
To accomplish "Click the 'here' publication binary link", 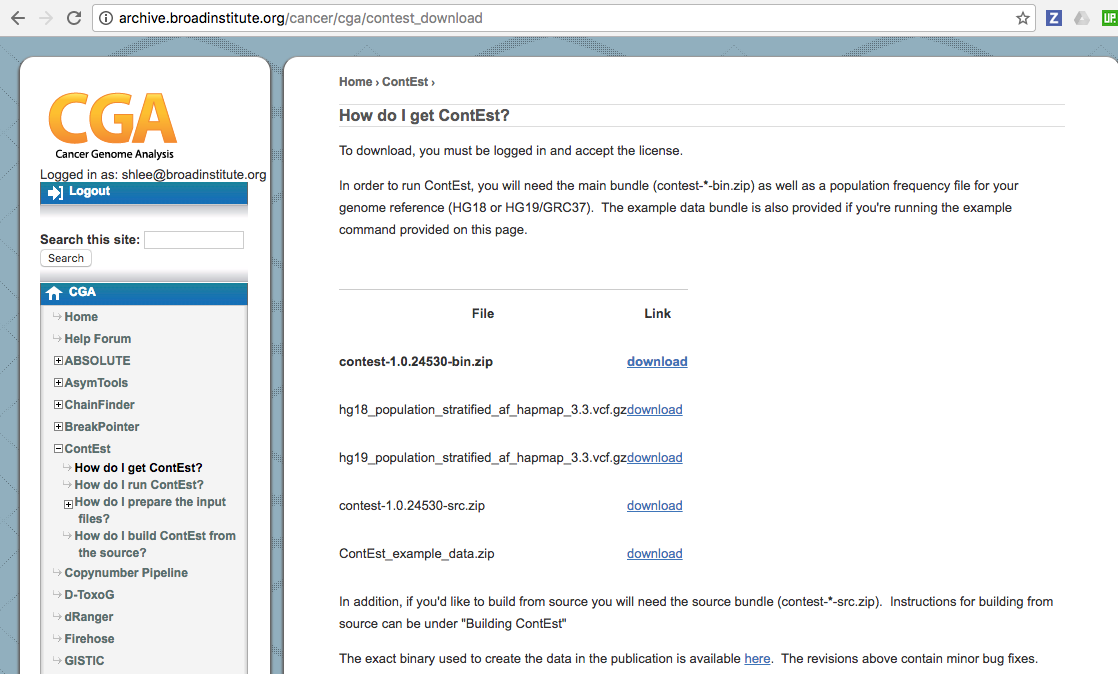I will click(757, 658).
